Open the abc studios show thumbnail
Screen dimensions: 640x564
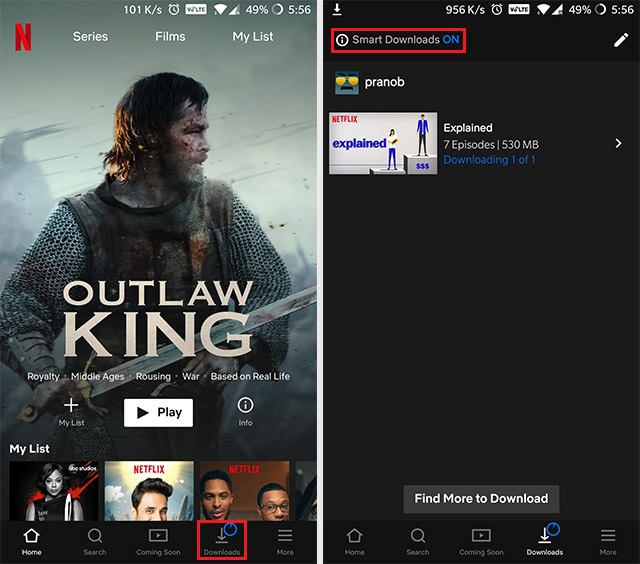(x=53, y=491)
